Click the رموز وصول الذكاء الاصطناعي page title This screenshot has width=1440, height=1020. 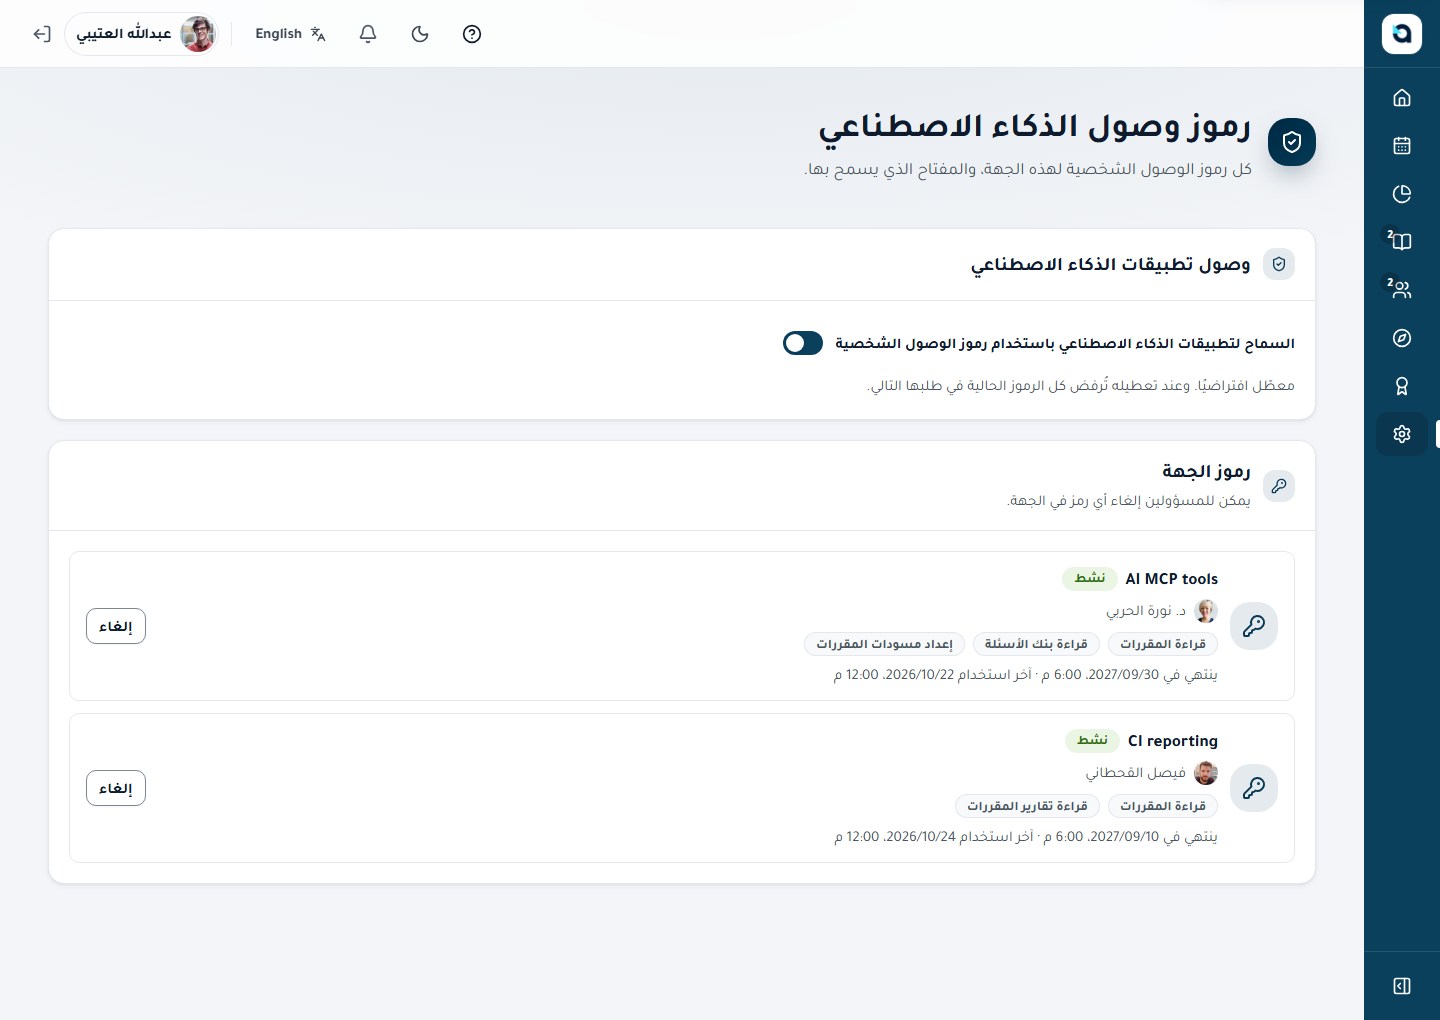click(1034, 128)
